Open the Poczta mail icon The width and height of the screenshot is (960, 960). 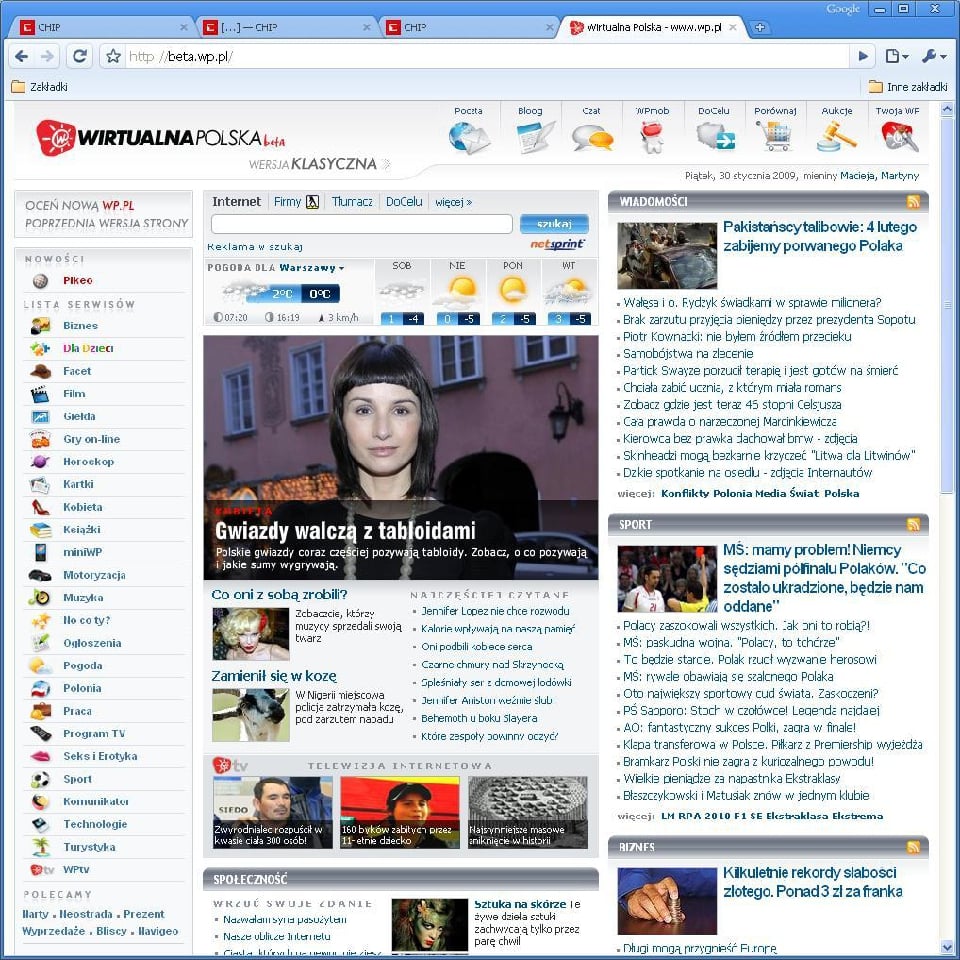468,136
